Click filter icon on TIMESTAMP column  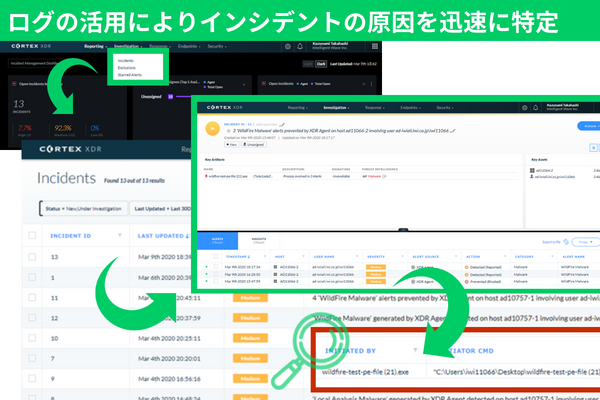coord(265,256)
